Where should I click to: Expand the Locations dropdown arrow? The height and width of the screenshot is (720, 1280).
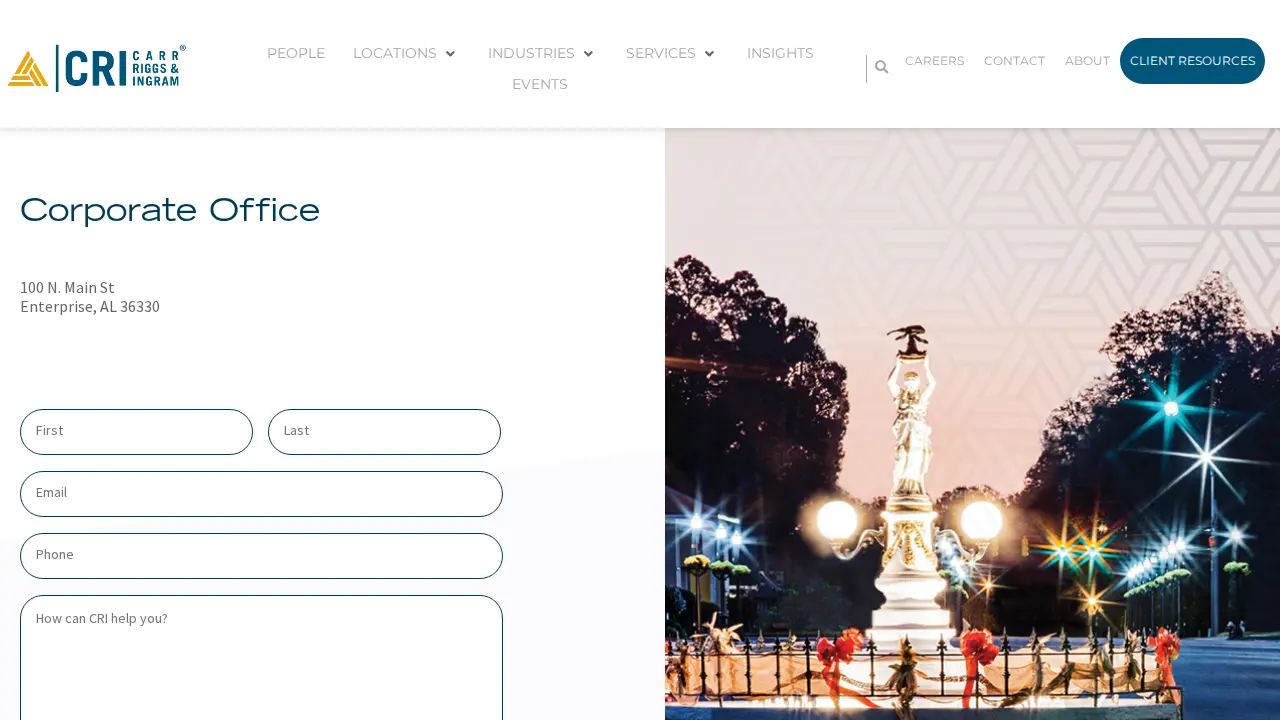pos(450,54)
